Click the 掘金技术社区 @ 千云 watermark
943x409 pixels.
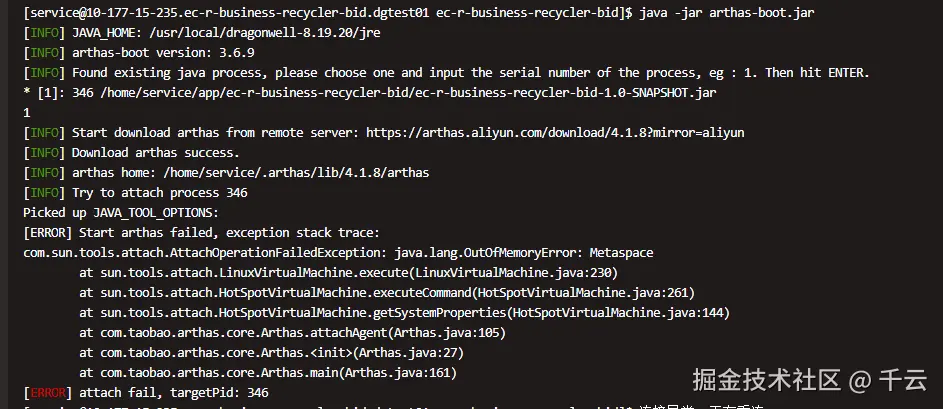tap(809, 381)
